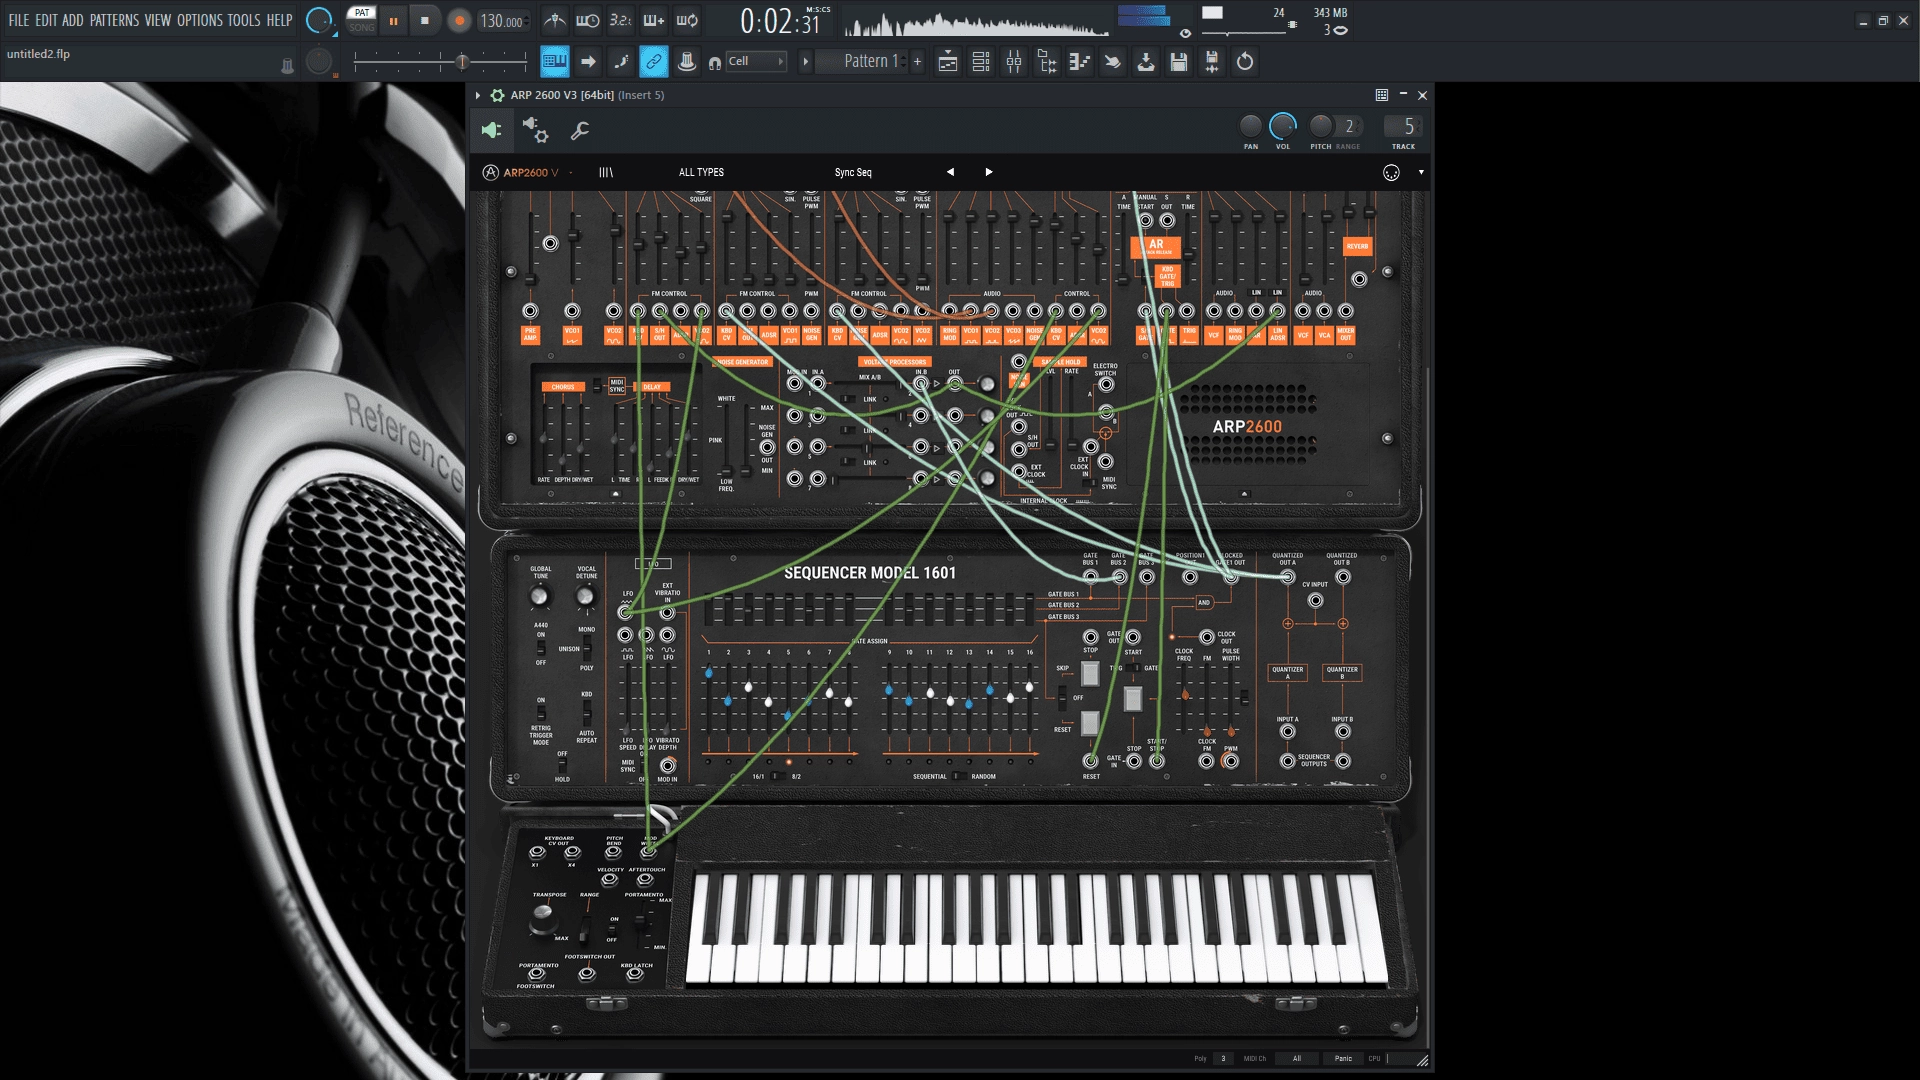The width and height of the screenshot is (1920, 1080).
Task: Switch to SONG mode
Action: [362, 27]
